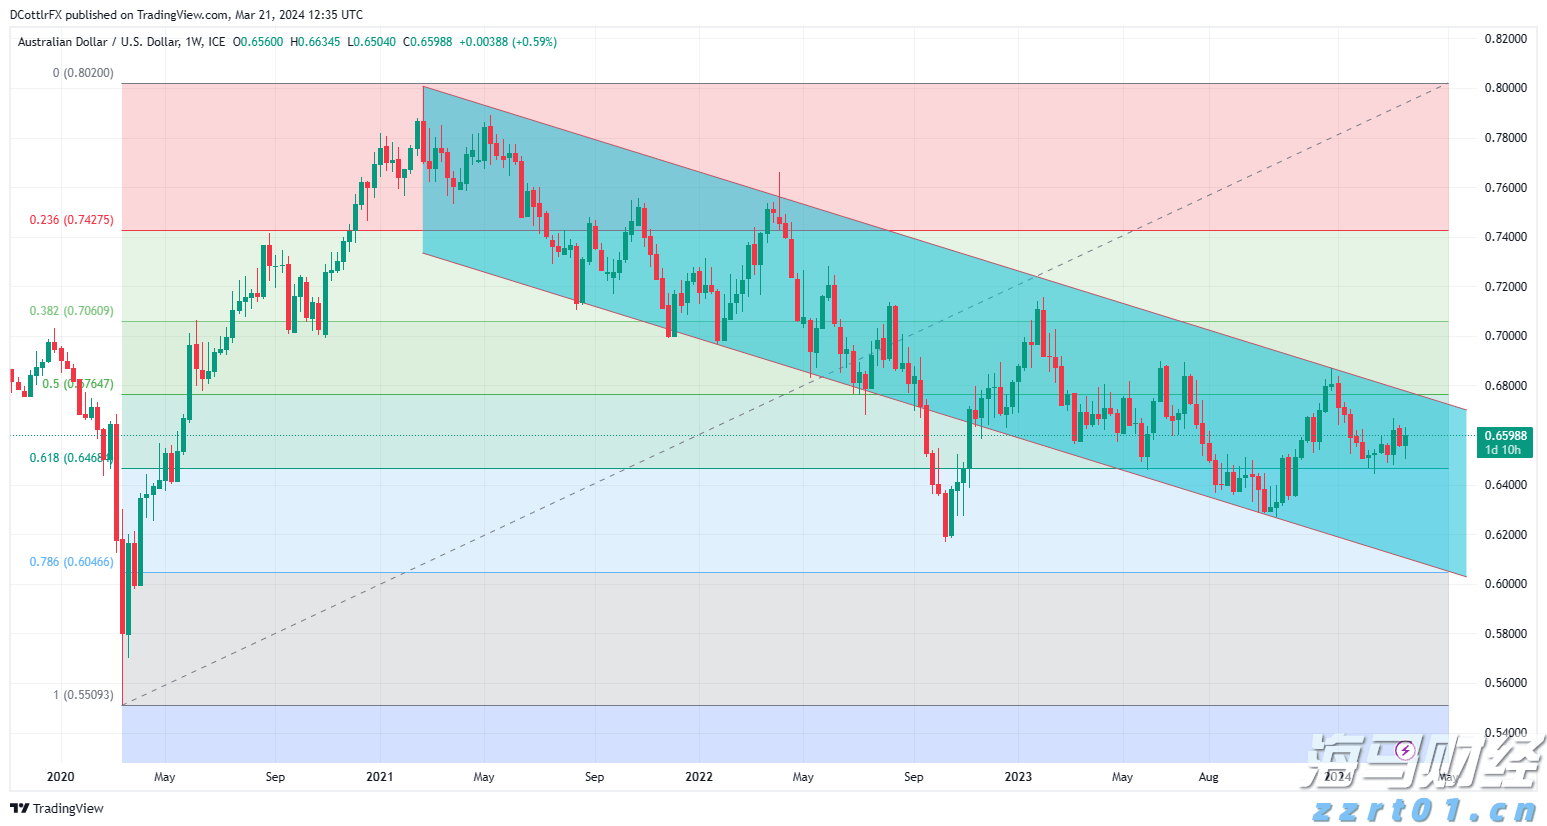Click the 2023 marker on time axis
This screenshot has height=826, width=1547.
pos(1018,777)
